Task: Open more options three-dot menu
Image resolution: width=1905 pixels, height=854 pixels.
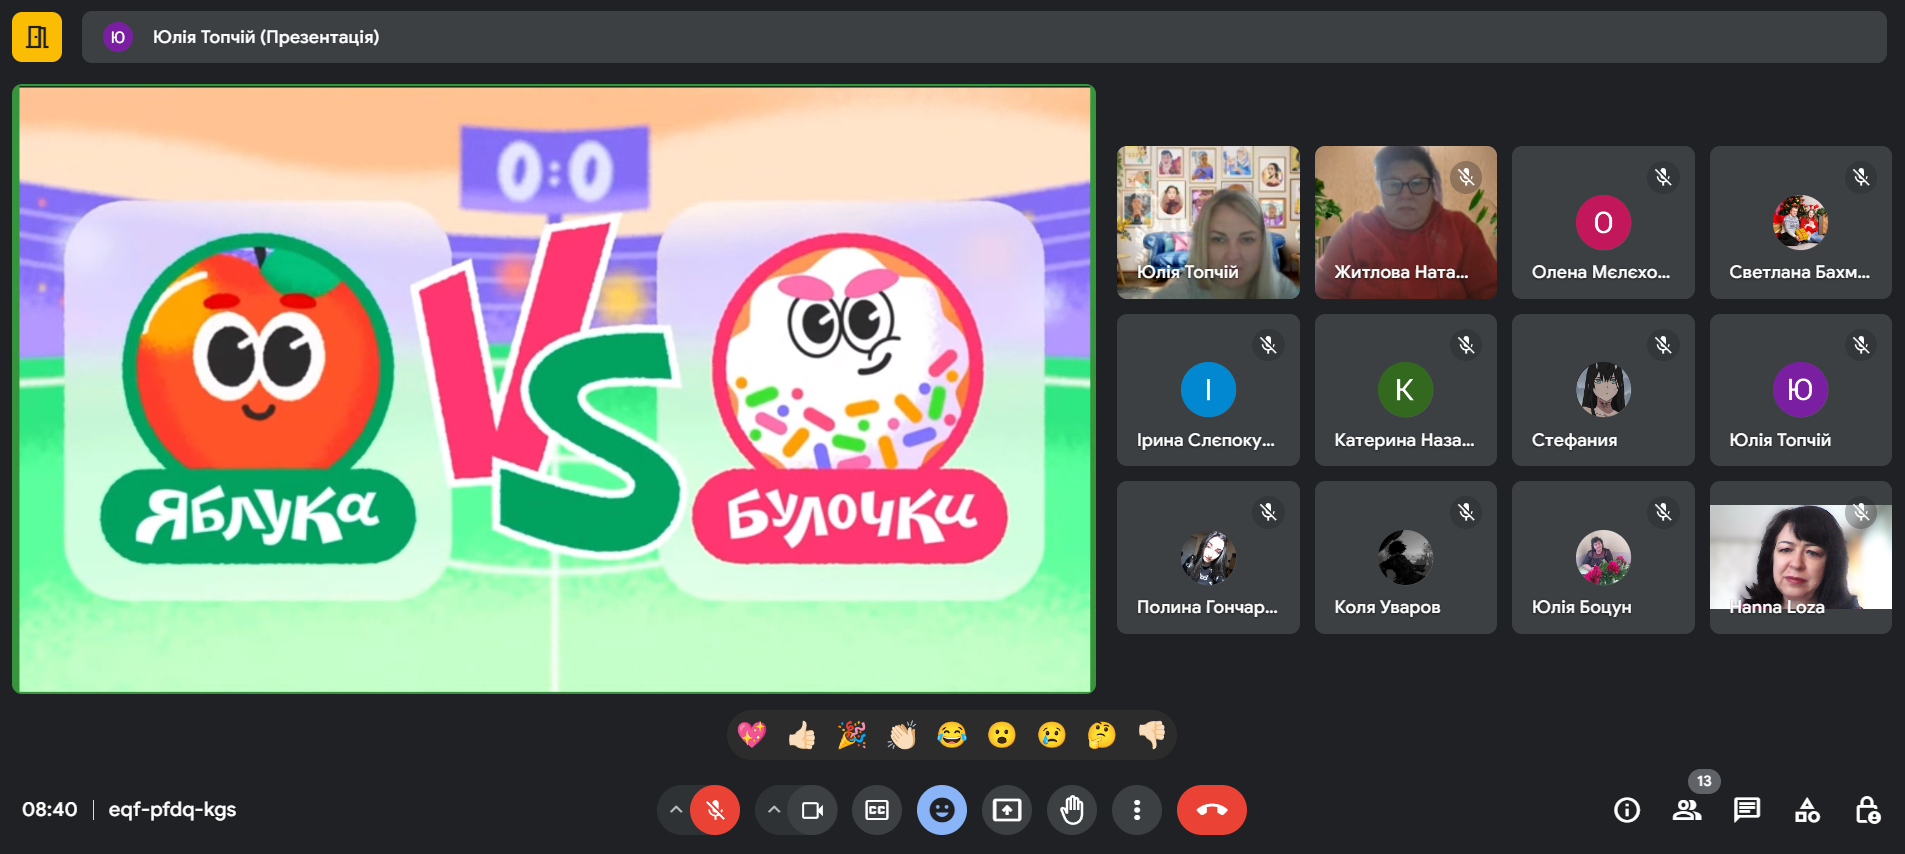Action: (x=1137, y=810)
